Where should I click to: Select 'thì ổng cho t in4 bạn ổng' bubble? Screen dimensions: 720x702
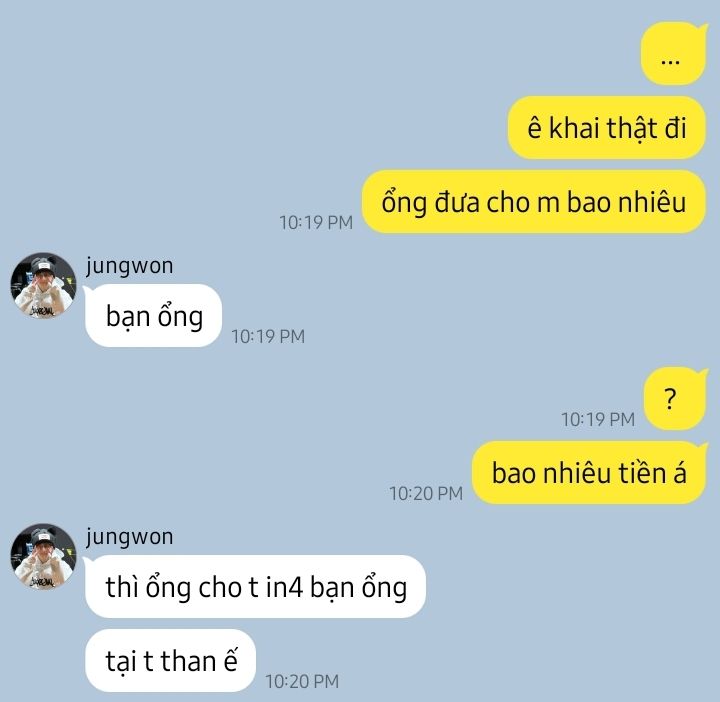click(x=255, y=587)
